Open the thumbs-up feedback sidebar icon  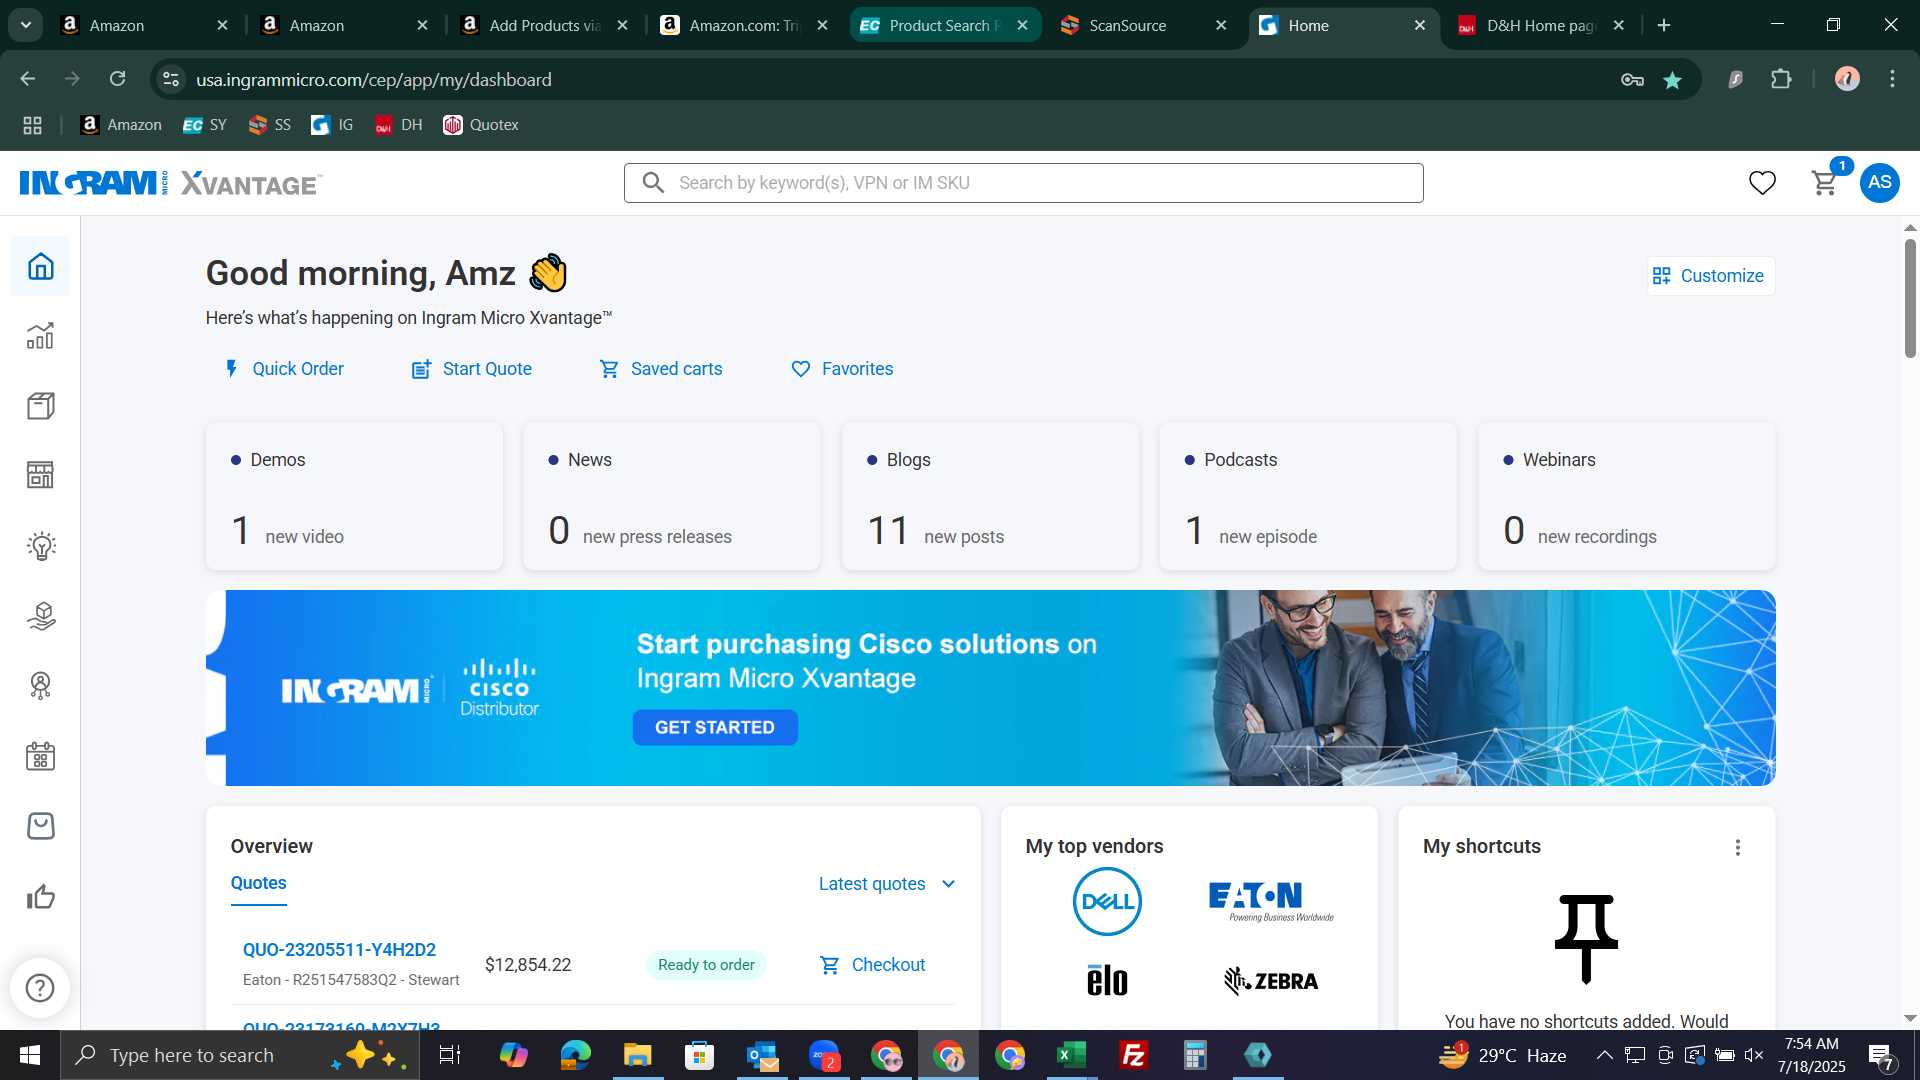tap(40, 896)
